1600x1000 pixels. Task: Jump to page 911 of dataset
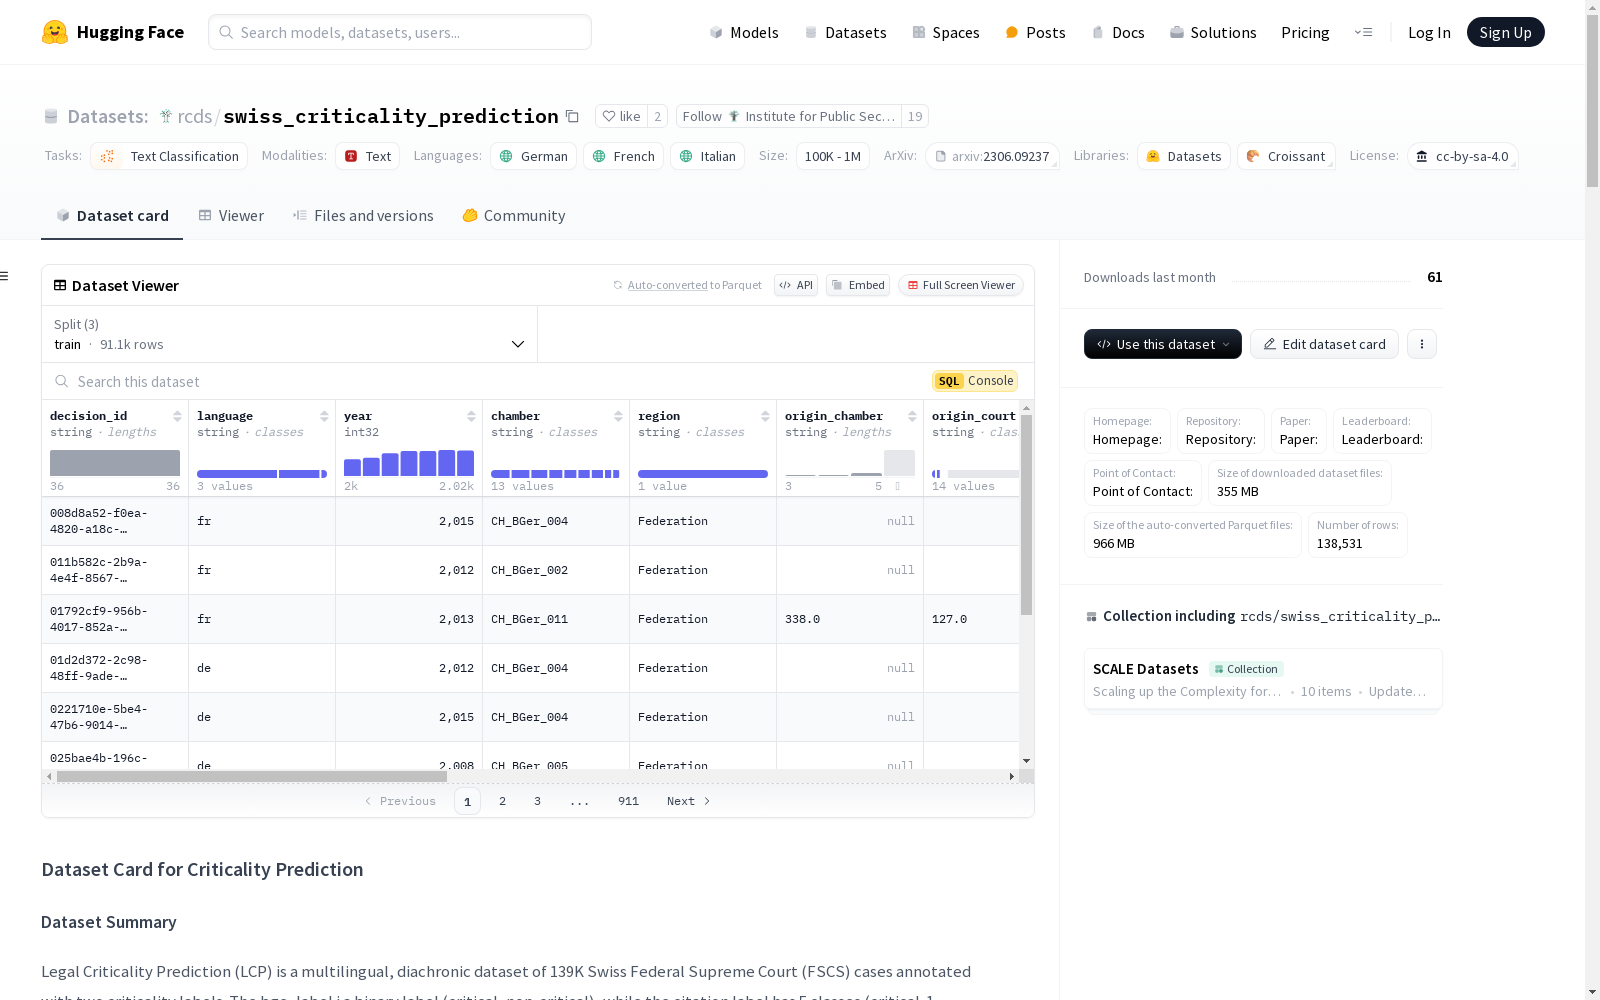click(x=628, y=801)
